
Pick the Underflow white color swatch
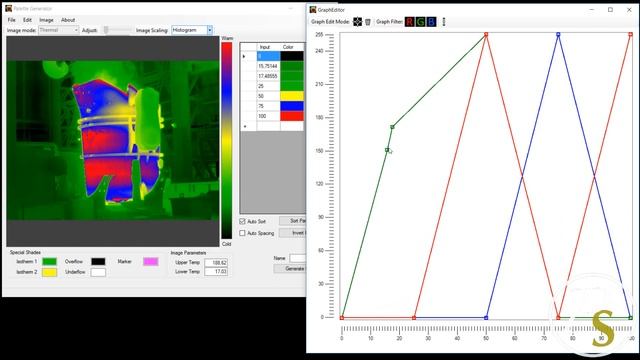[x=98, y=272]
